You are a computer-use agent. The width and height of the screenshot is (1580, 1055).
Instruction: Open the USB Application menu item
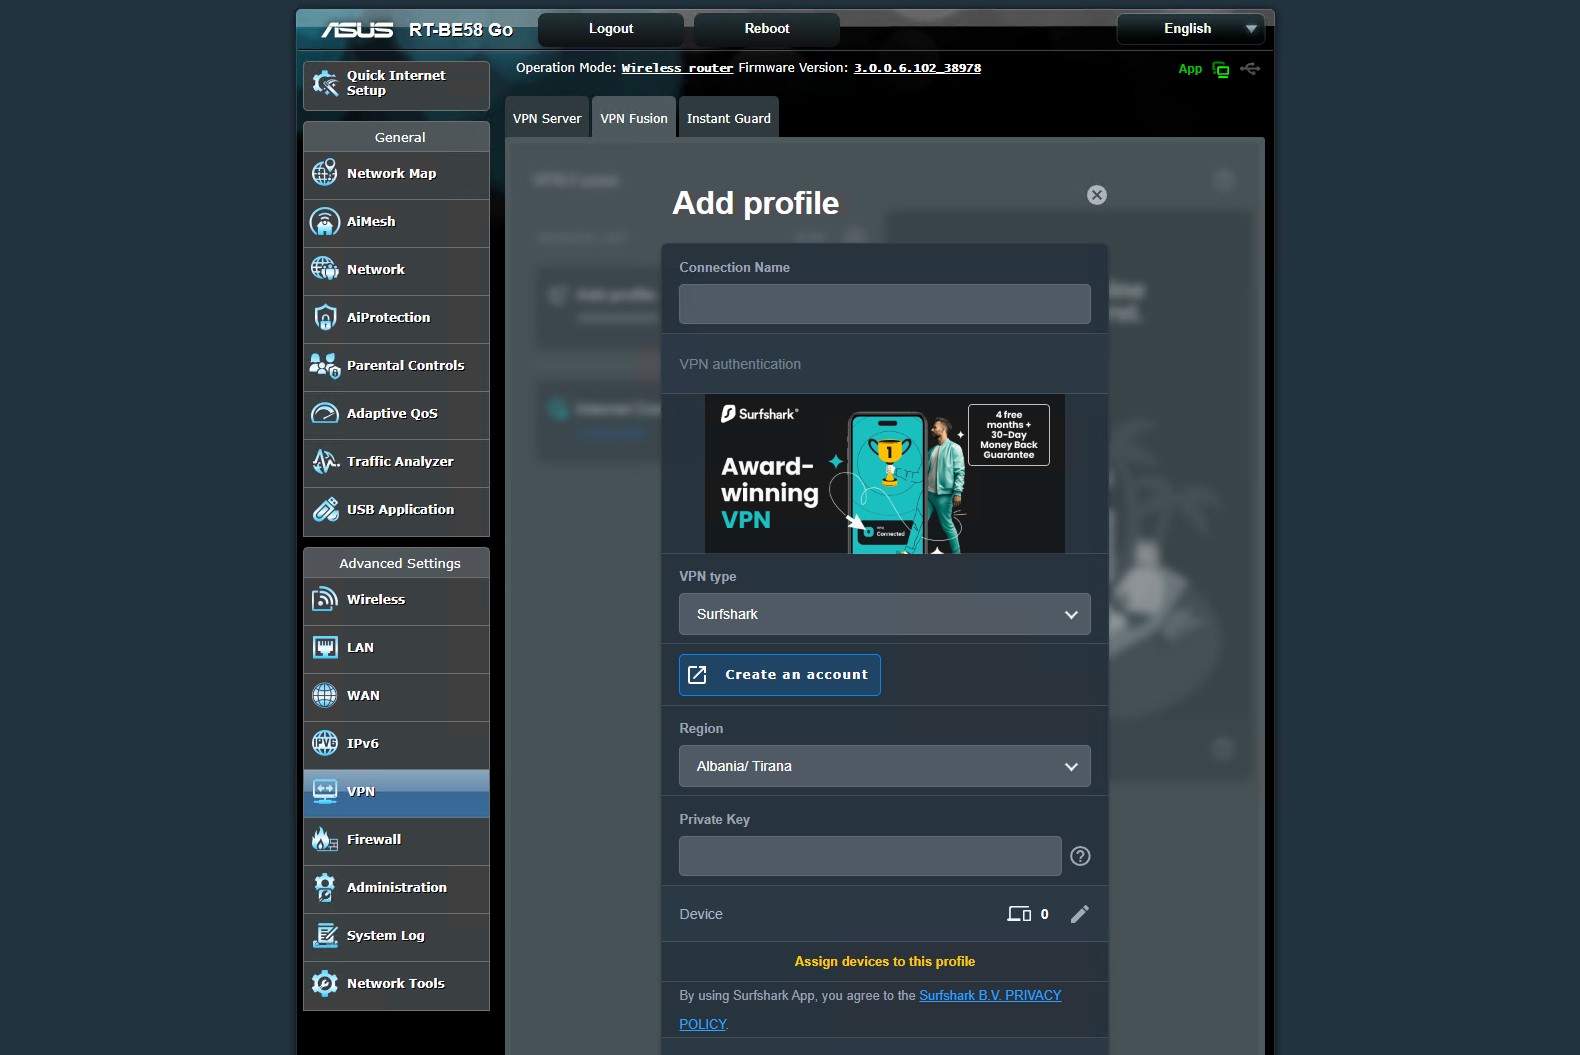[x=397, y=510]
